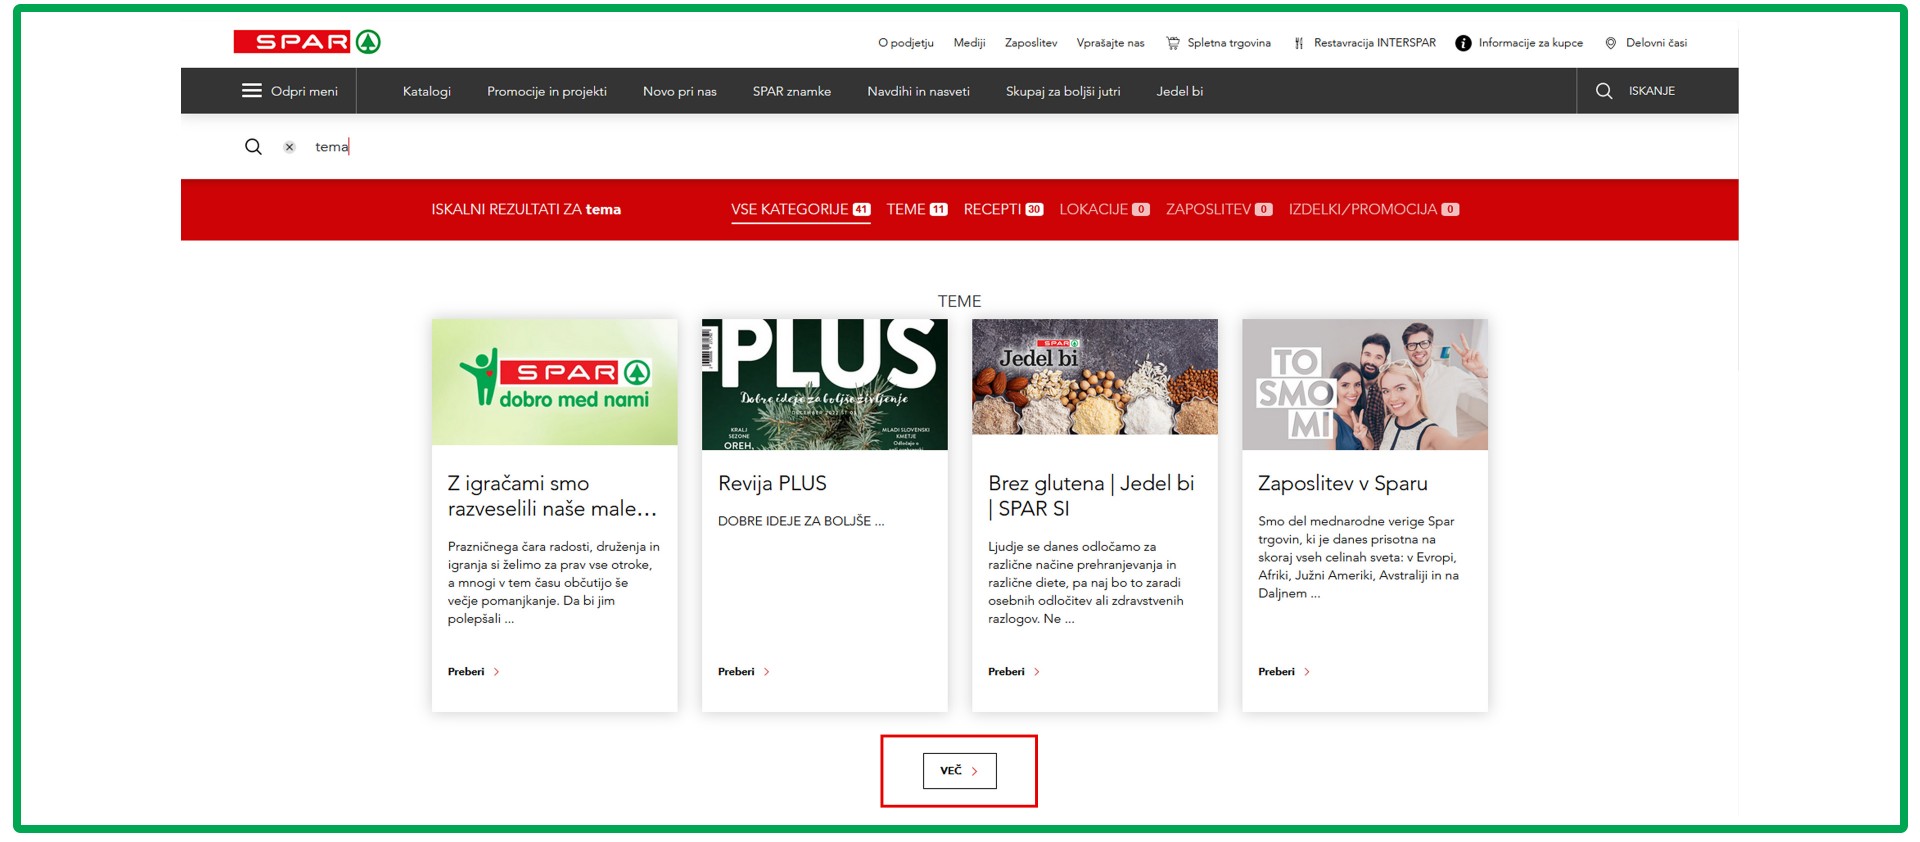Image resolution: width=1920 pixels, height=842 pixels.
Task: Open the Jedel bi nuts image
Action: click(x=1095, y=377)
